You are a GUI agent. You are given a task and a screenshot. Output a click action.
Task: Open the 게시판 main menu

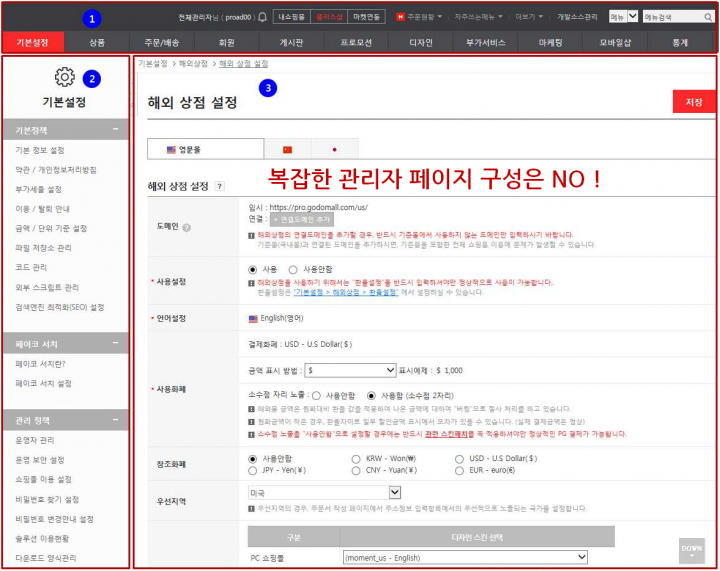click(291, 43)
